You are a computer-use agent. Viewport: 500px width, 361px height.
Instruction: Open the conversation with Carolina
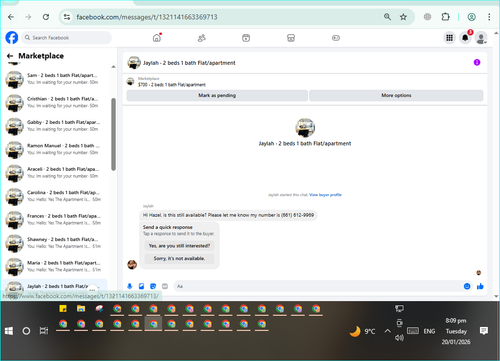(x=55, y=196)
